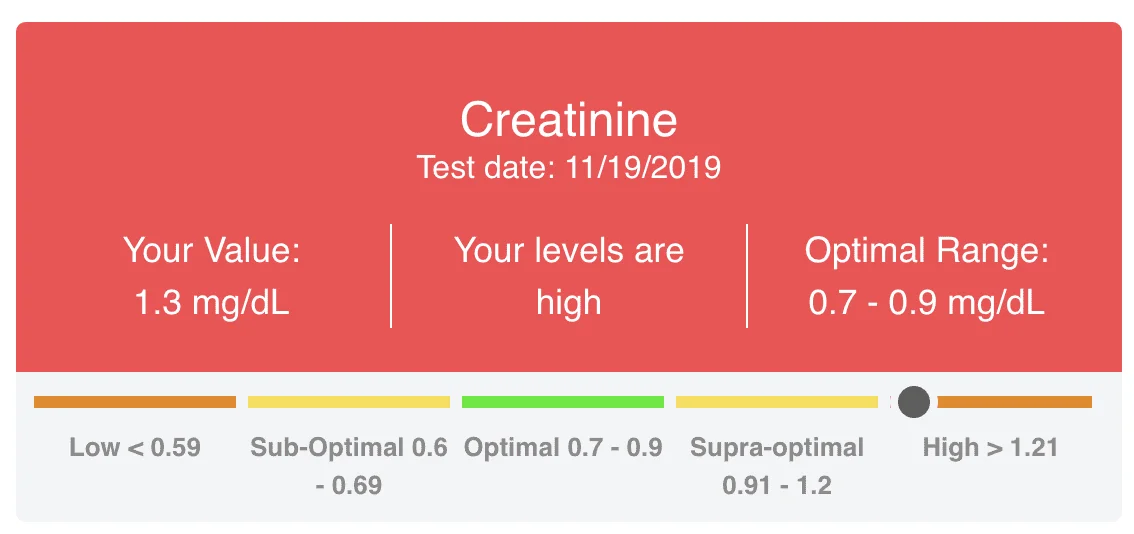Click the Sub-Optimal 0.6 - 0.69 label
The width and height of the screenshot is (1134, 534).
coord(349,466)
